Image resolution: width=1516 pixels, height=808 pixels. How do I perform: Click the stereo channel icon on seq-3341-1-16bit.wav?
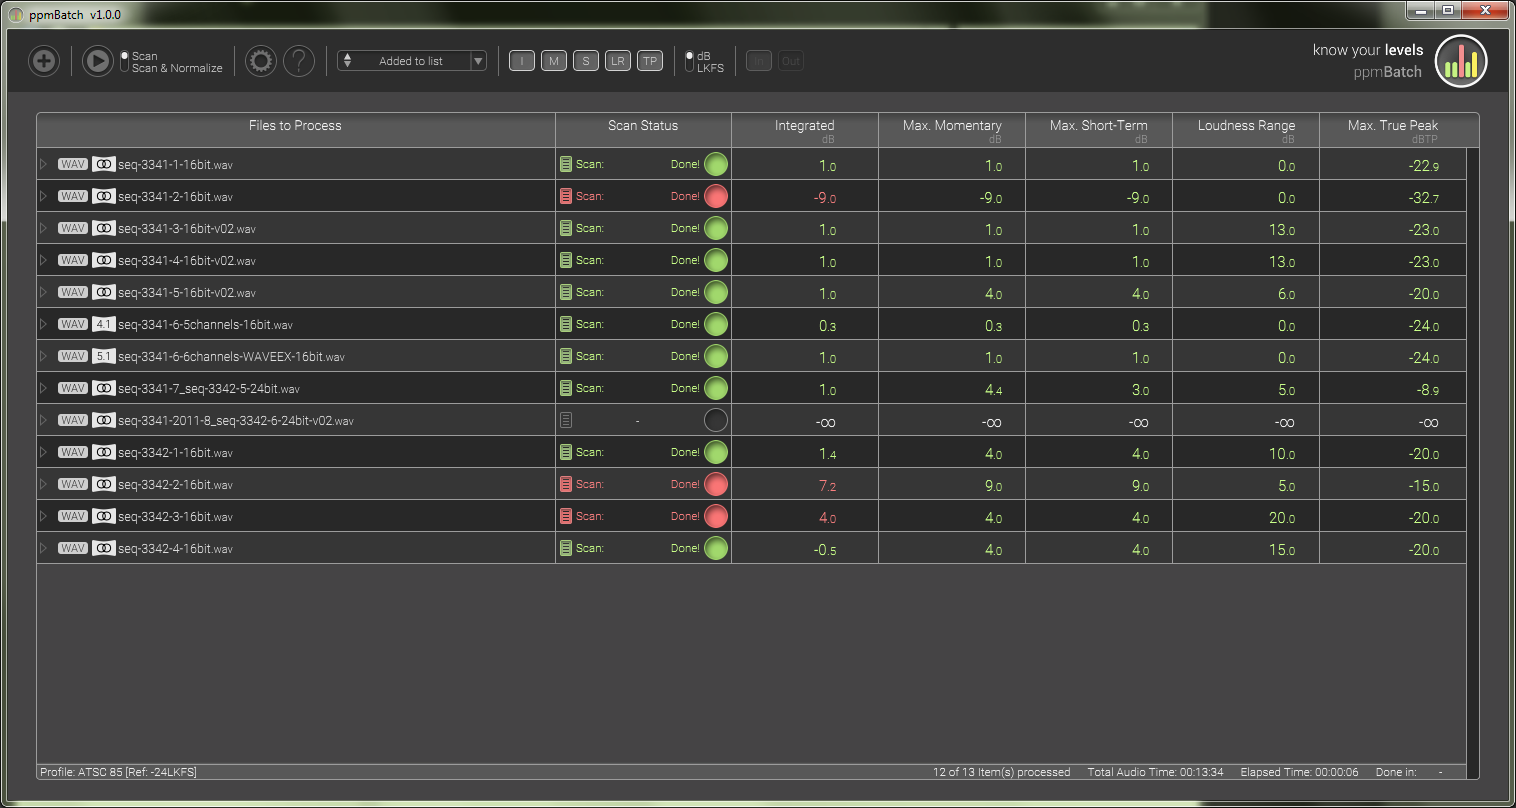[102, 164]
